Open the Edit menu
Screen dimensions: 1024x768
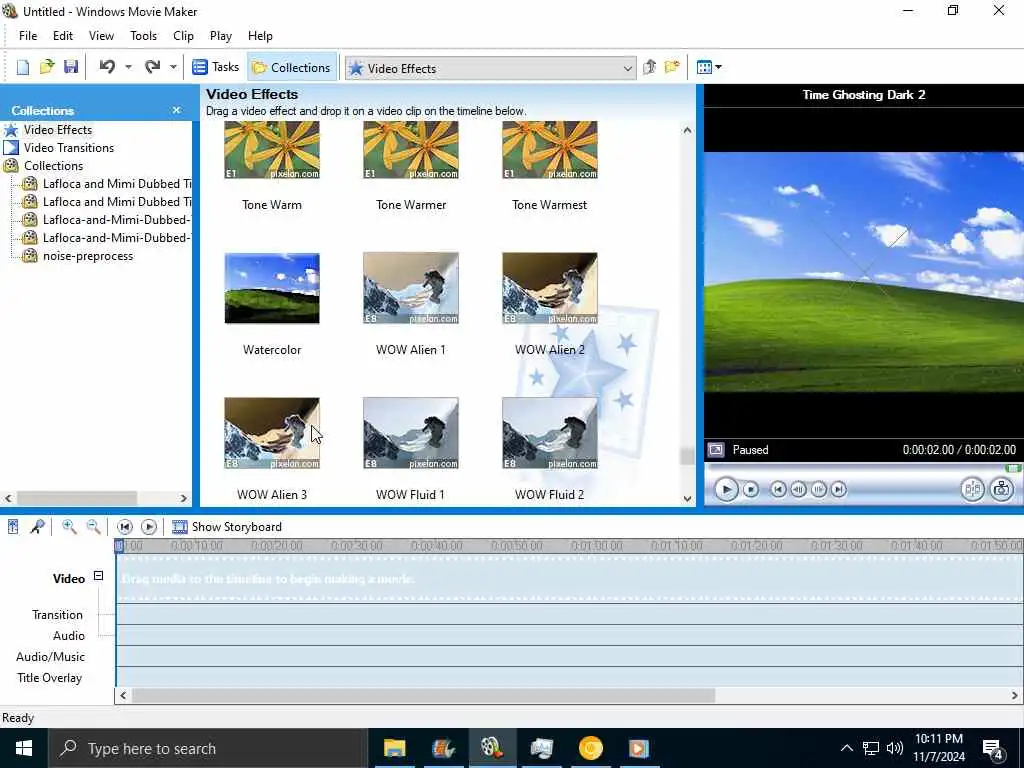coord(63,36)
